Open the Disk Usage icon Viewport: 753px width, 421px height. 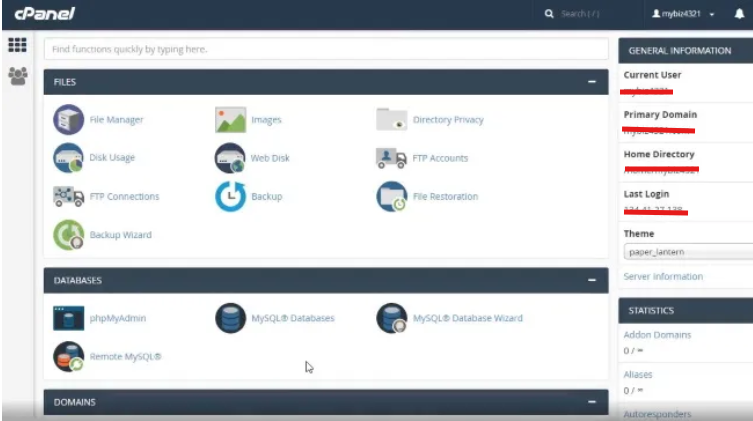(68, 157)
